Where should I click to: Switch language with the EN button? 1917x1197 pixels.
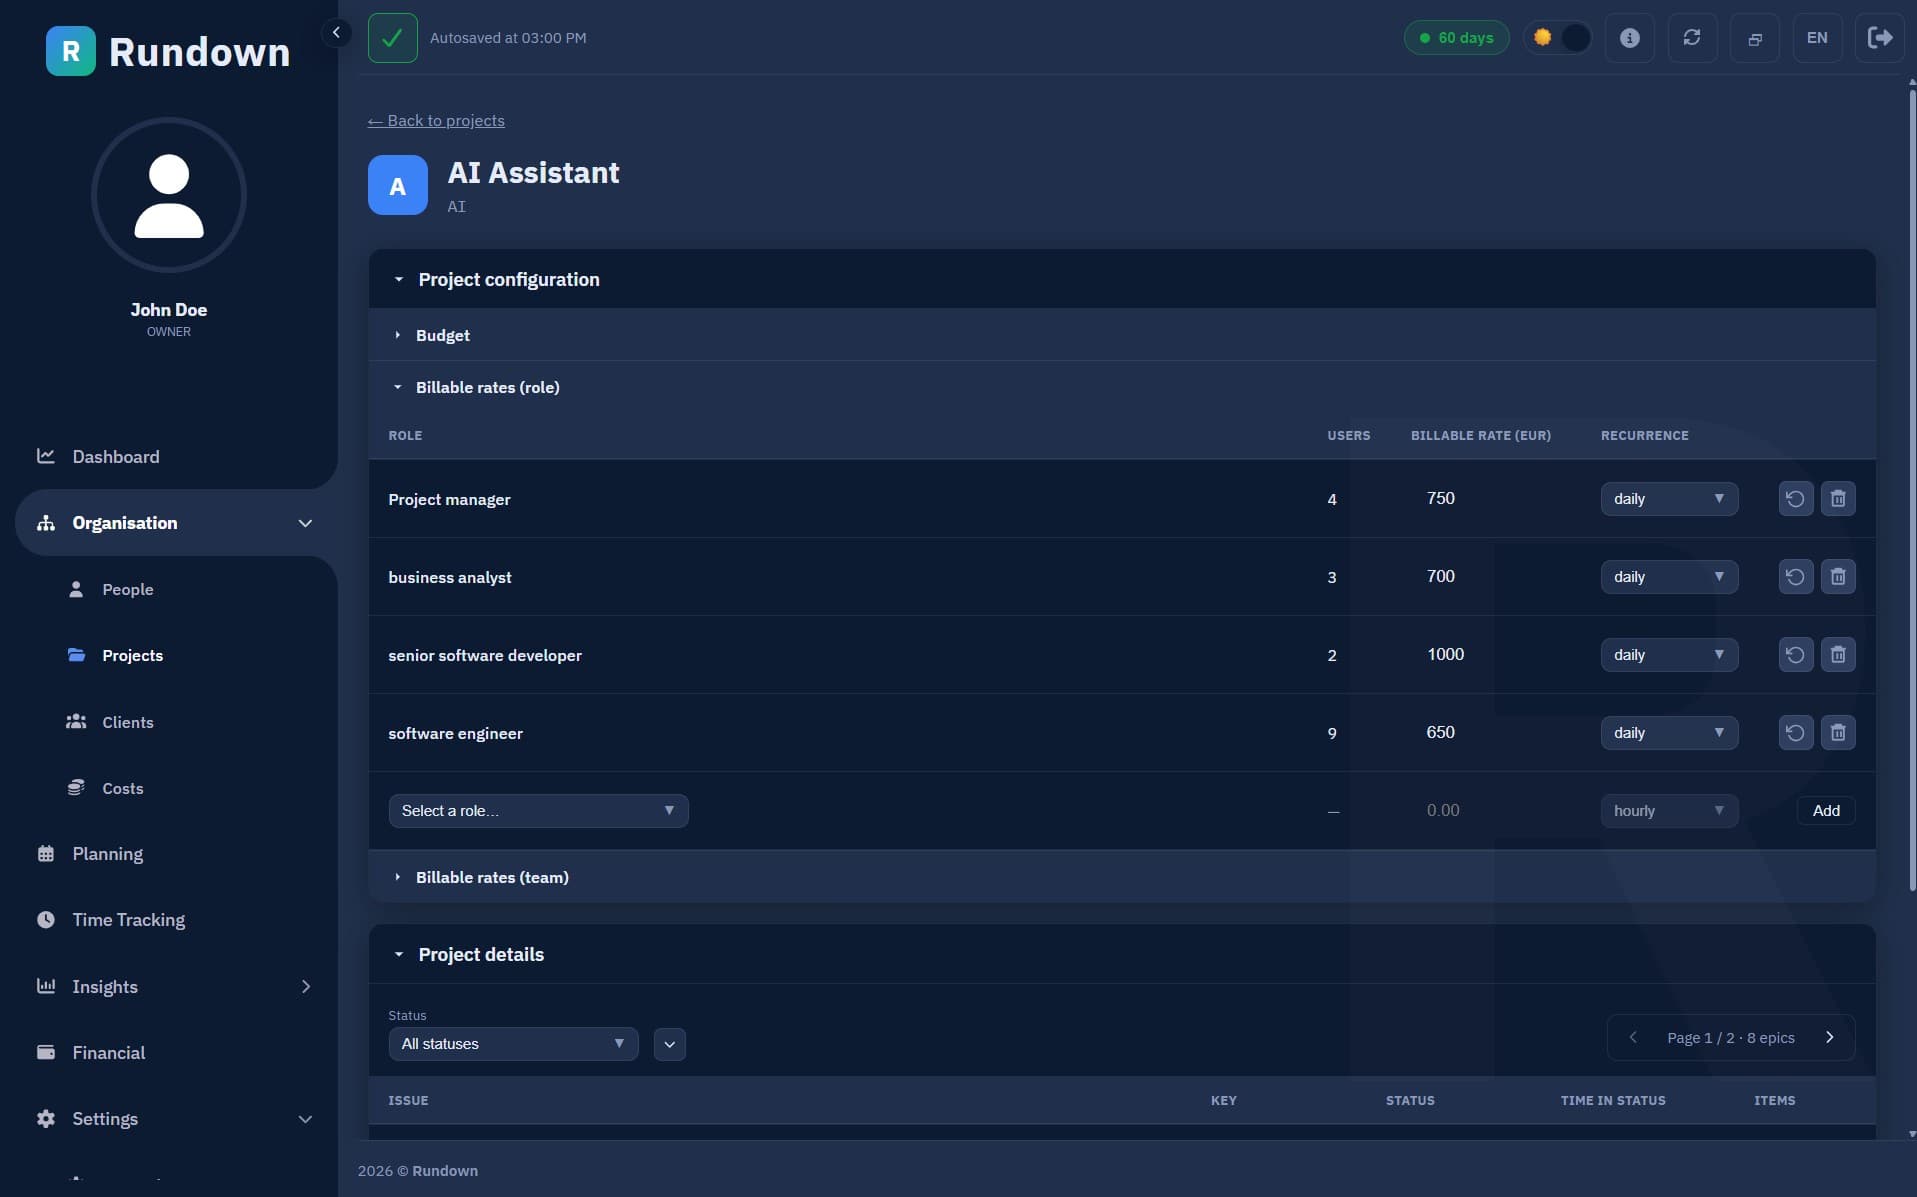tap(1817, 38)
